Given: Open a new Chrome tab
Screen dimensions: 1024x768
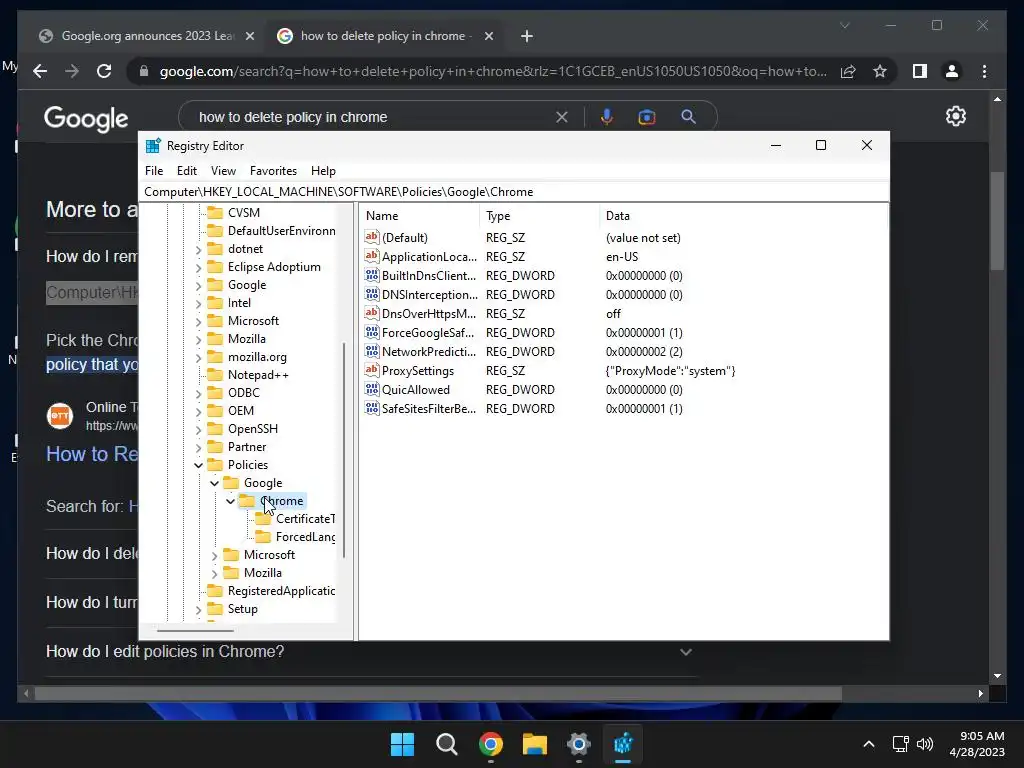Looking at the screenshot, I should coord(527,36).
